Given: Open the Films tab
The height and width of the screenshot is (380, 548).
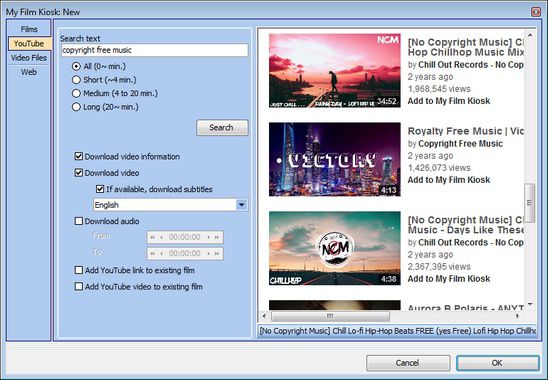Looking at the screenshot, I should [x=29, y=29].
